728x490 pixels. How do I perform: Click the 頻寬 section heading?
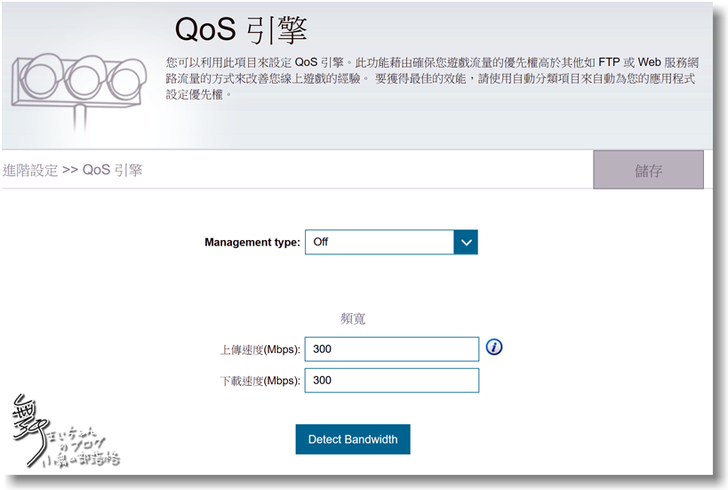tap(353, 318)
